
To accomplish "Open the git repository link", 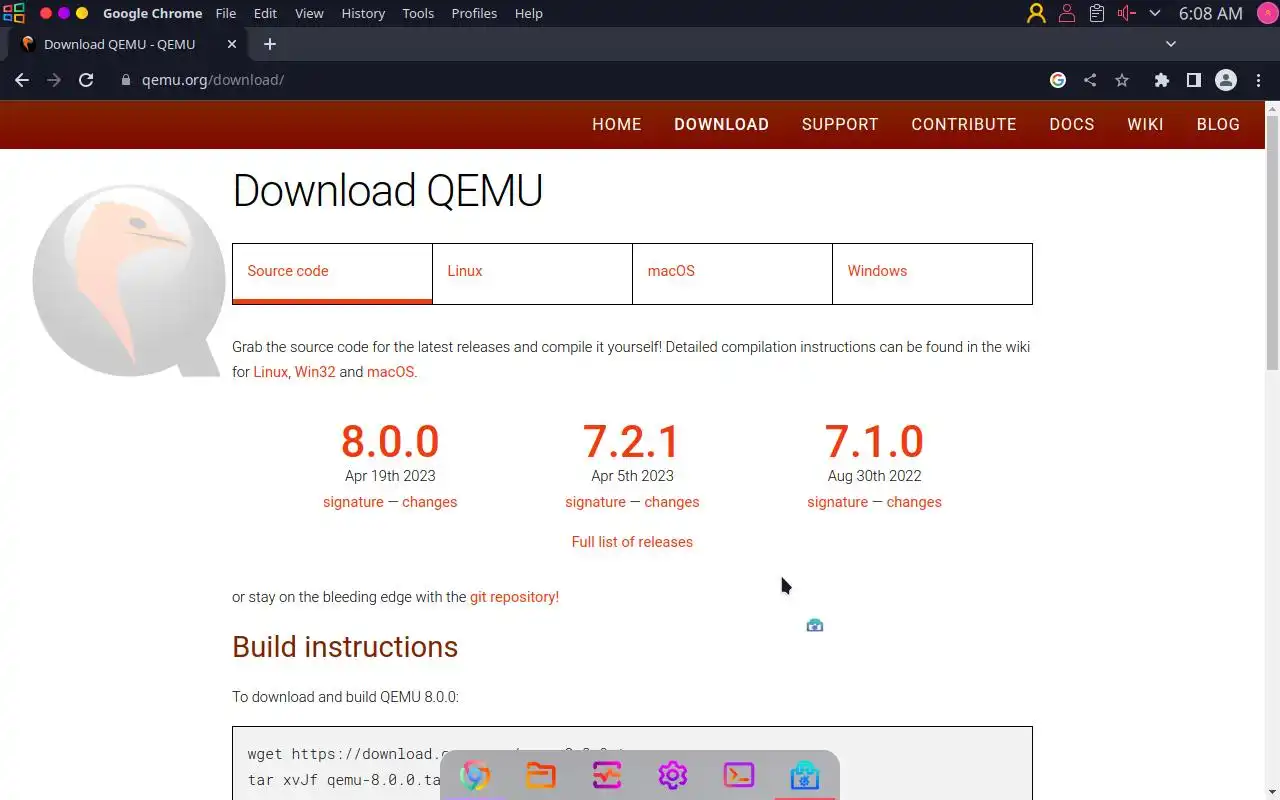I will tap(515, 597).
